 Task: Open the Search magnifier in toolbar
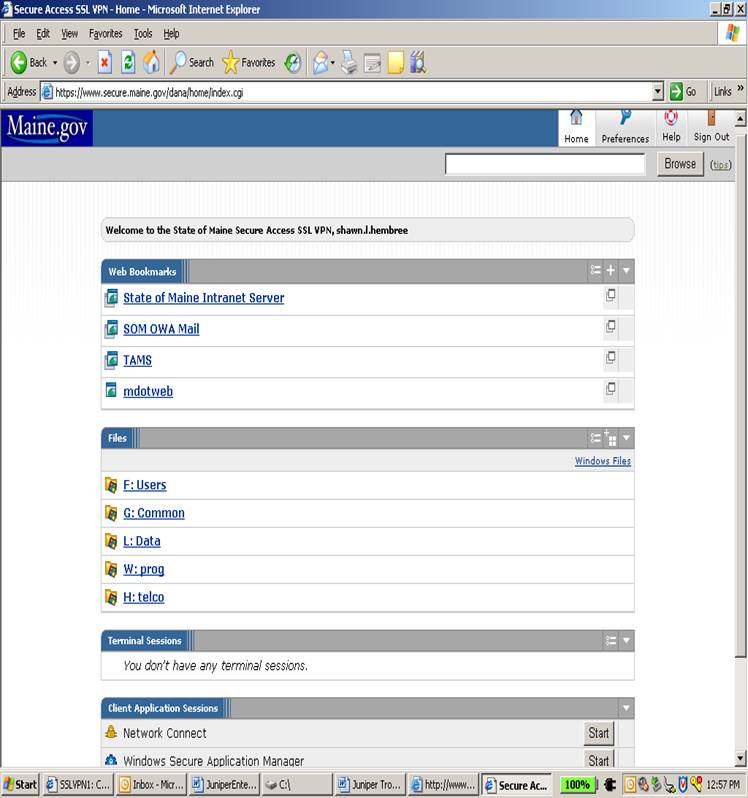tap(192, 63)
